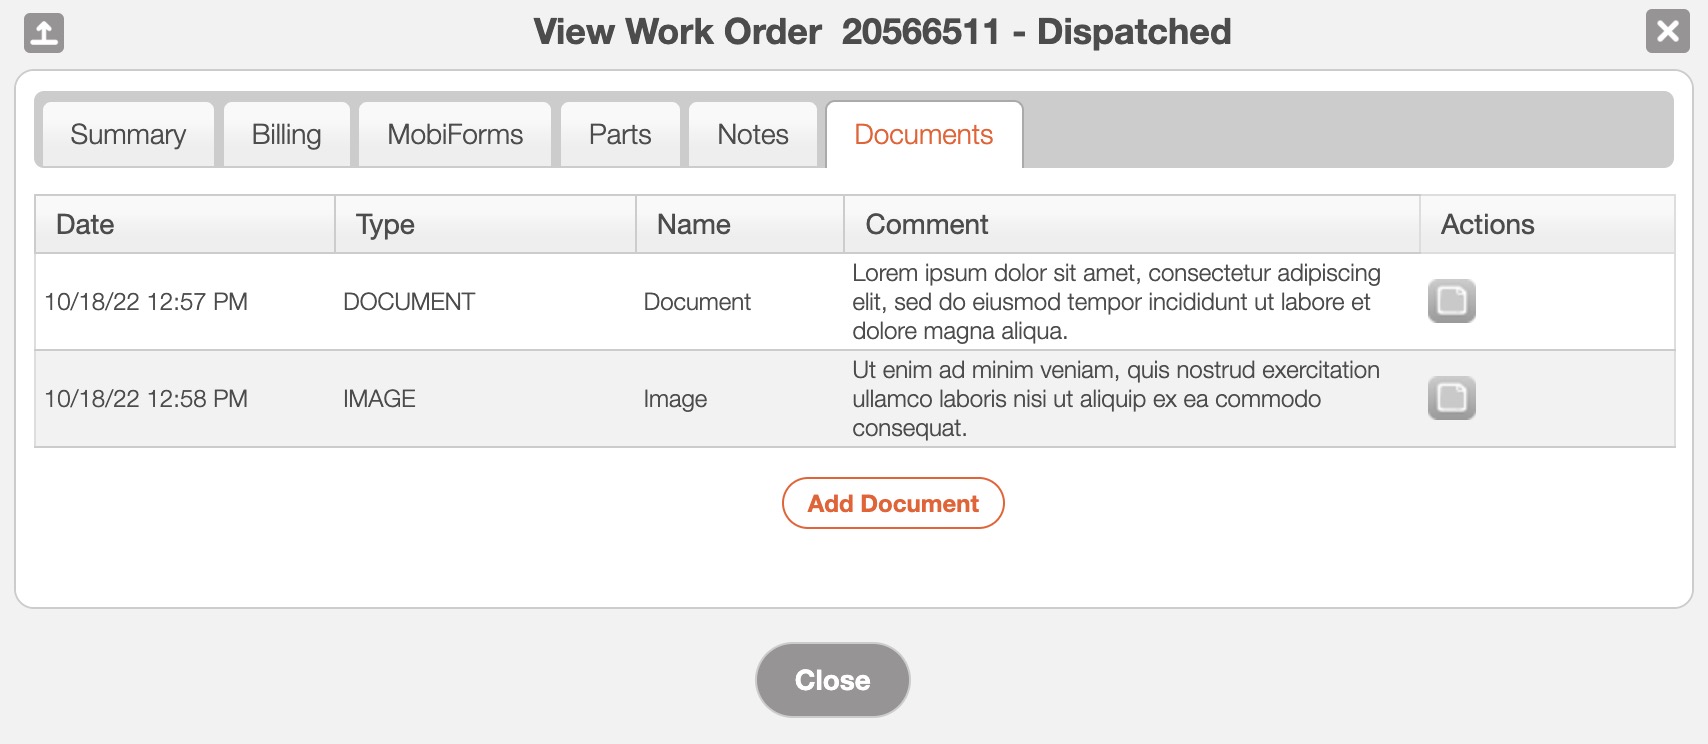The width and height of the screenshot is (1708, 744).
Task: Switch to the Summary tab
Action: tap(128, 135)
